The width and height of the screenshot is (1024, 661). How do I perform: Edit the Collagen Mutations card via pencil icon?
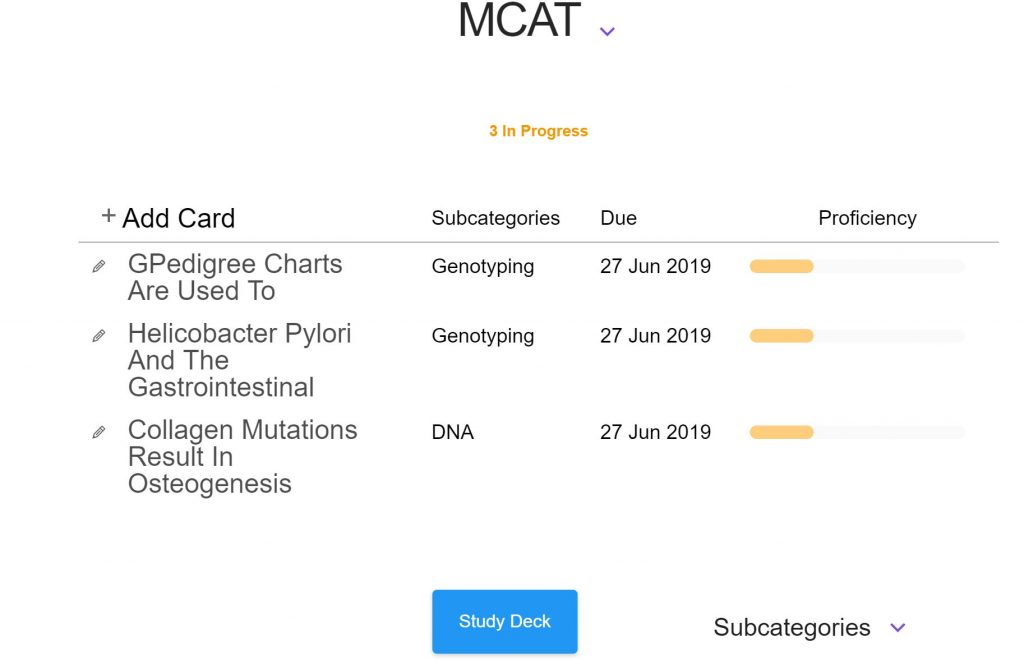point(99,432)
